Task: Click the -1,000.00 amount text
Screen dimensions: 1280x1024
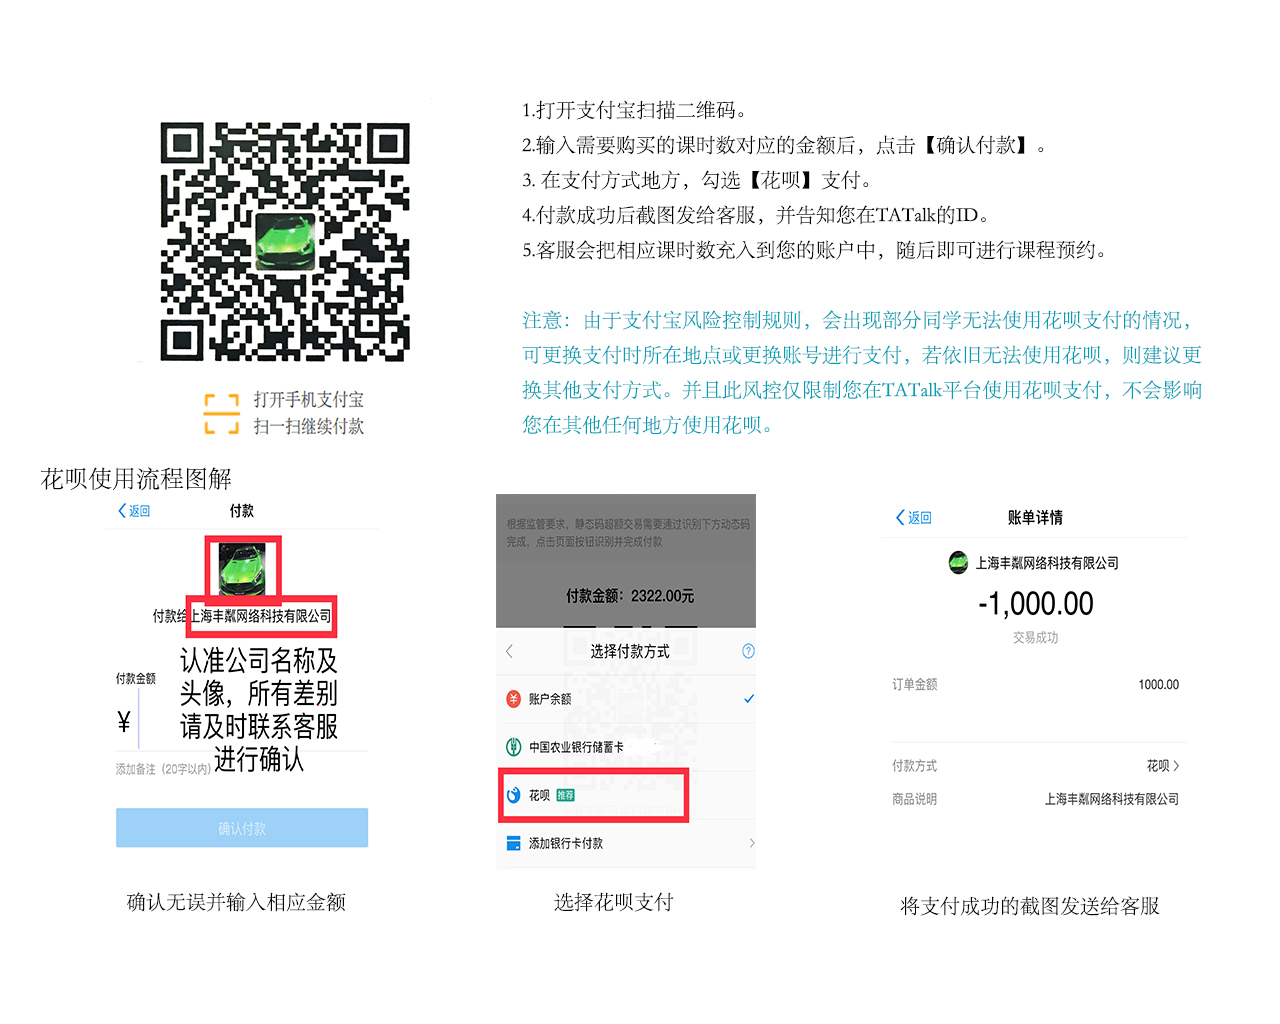Action: coord(1036,603)
